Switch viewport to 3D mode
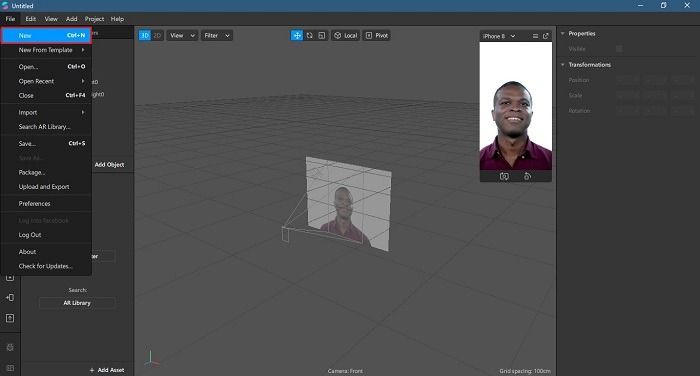The image size is (700, 376). coord(145,36)
